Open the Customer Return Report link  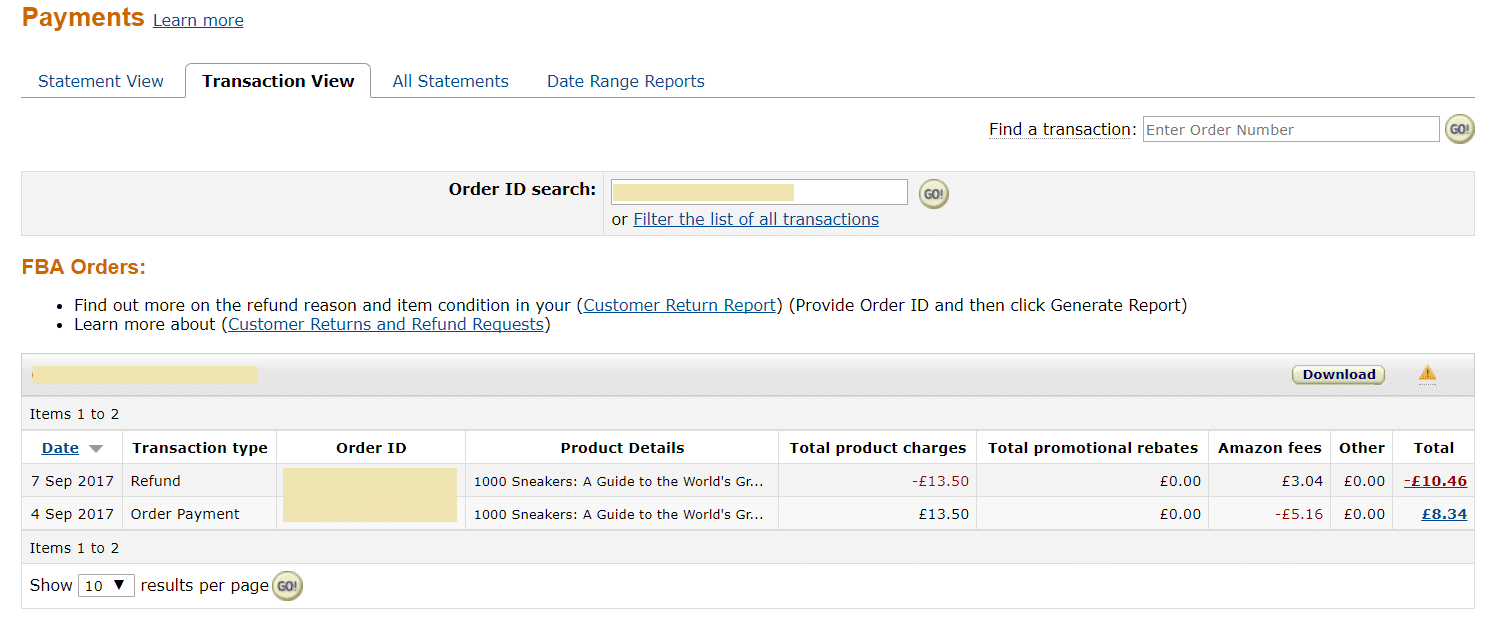(680, 305)
